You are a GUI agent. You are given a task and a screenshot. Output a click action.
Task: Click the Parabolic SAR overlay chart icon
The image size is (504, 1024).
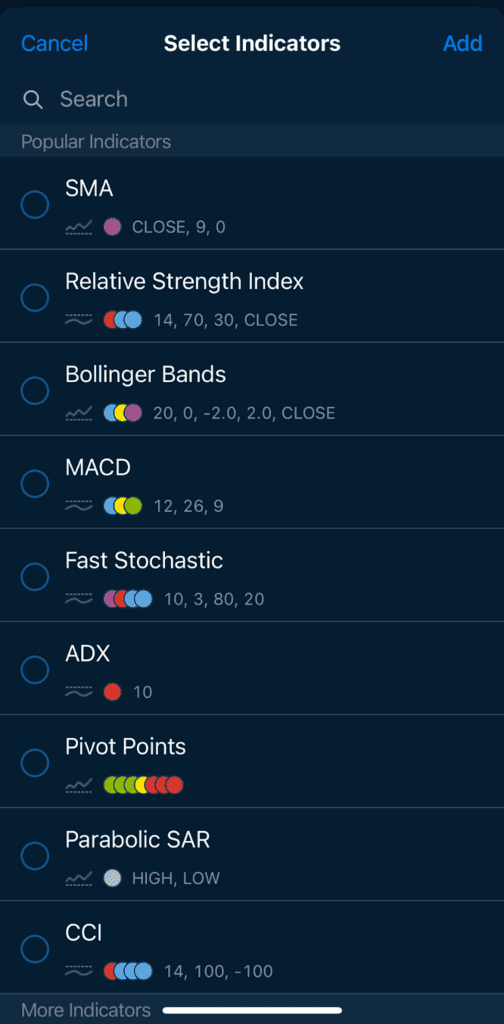(x=78, y=878)
